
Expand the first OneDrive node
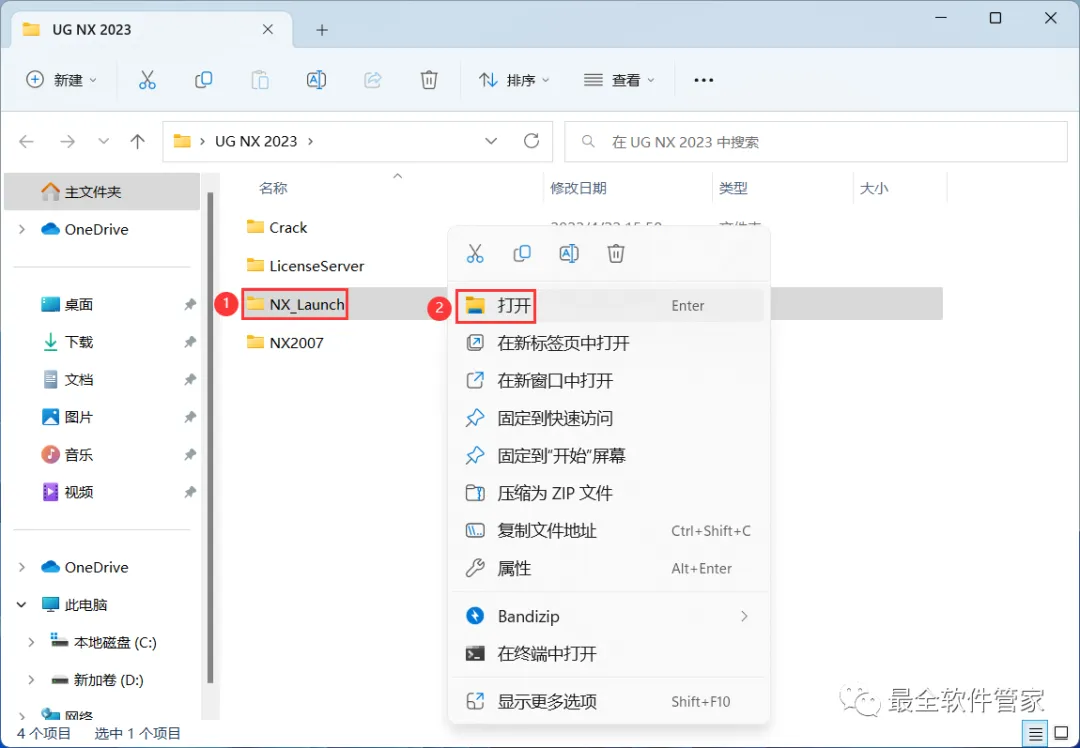click(22, 229)
